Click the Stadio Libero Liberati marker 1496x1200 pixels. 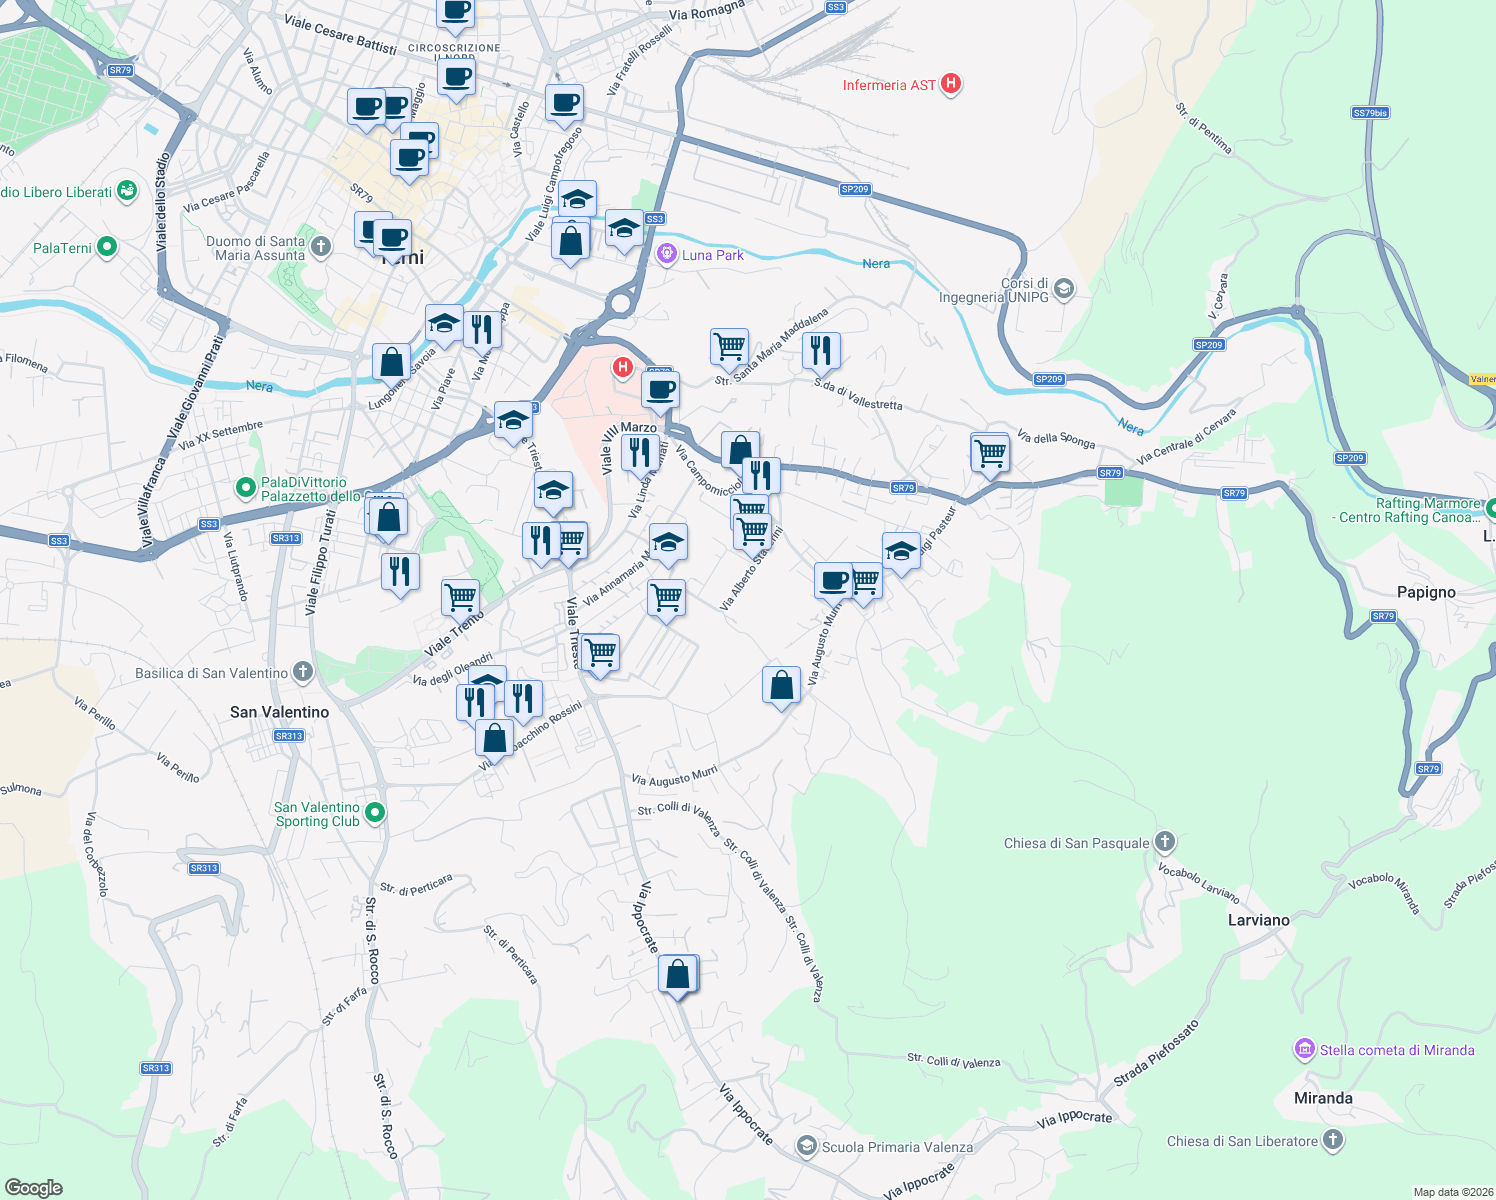click(x=126, y=190)
